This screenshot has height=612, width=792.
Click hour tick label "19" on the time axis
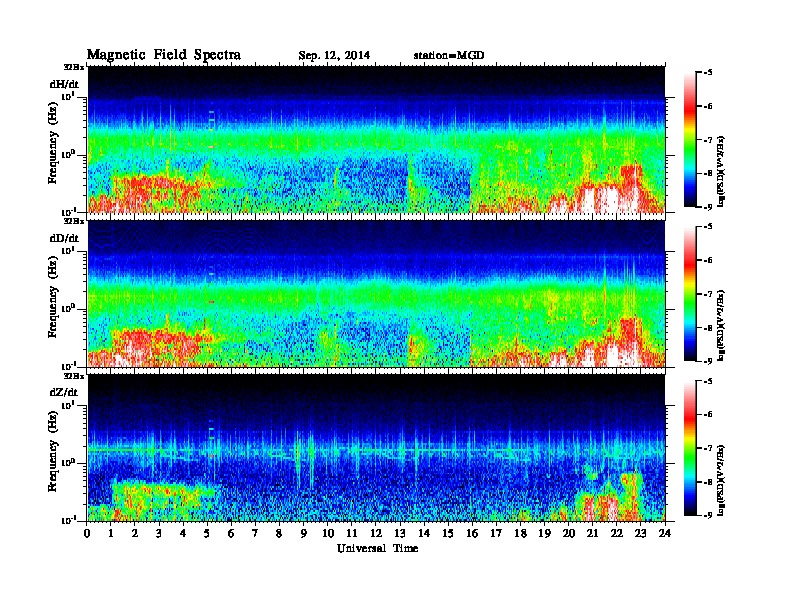click(x=544, y=533)
